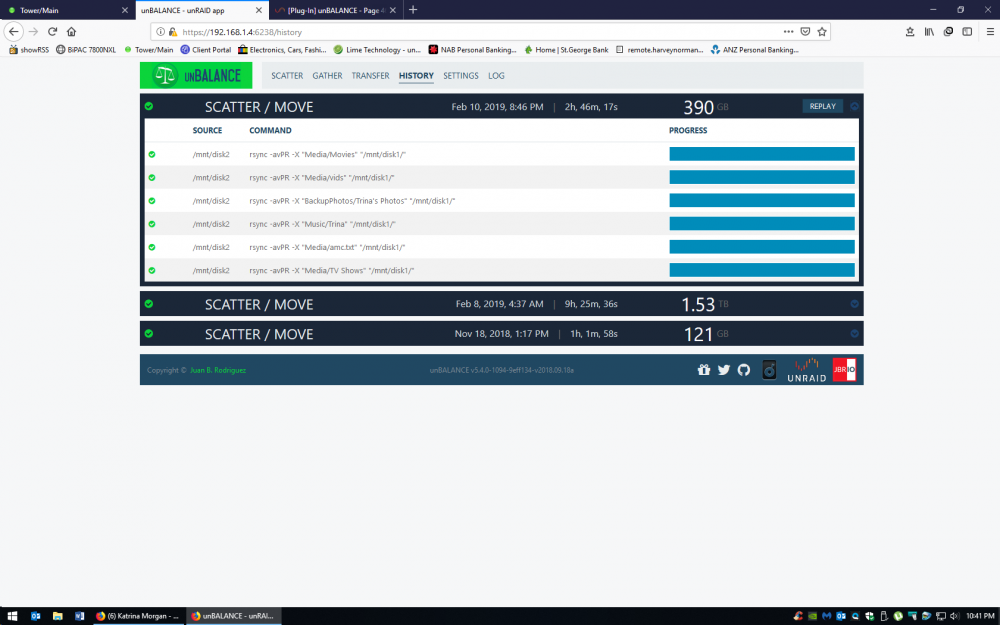Image resolution: width=1000 pixels, height=625 pixels.
Task: Expand the Feb 8, 2019 operation chevron
Action: point(855,304)
